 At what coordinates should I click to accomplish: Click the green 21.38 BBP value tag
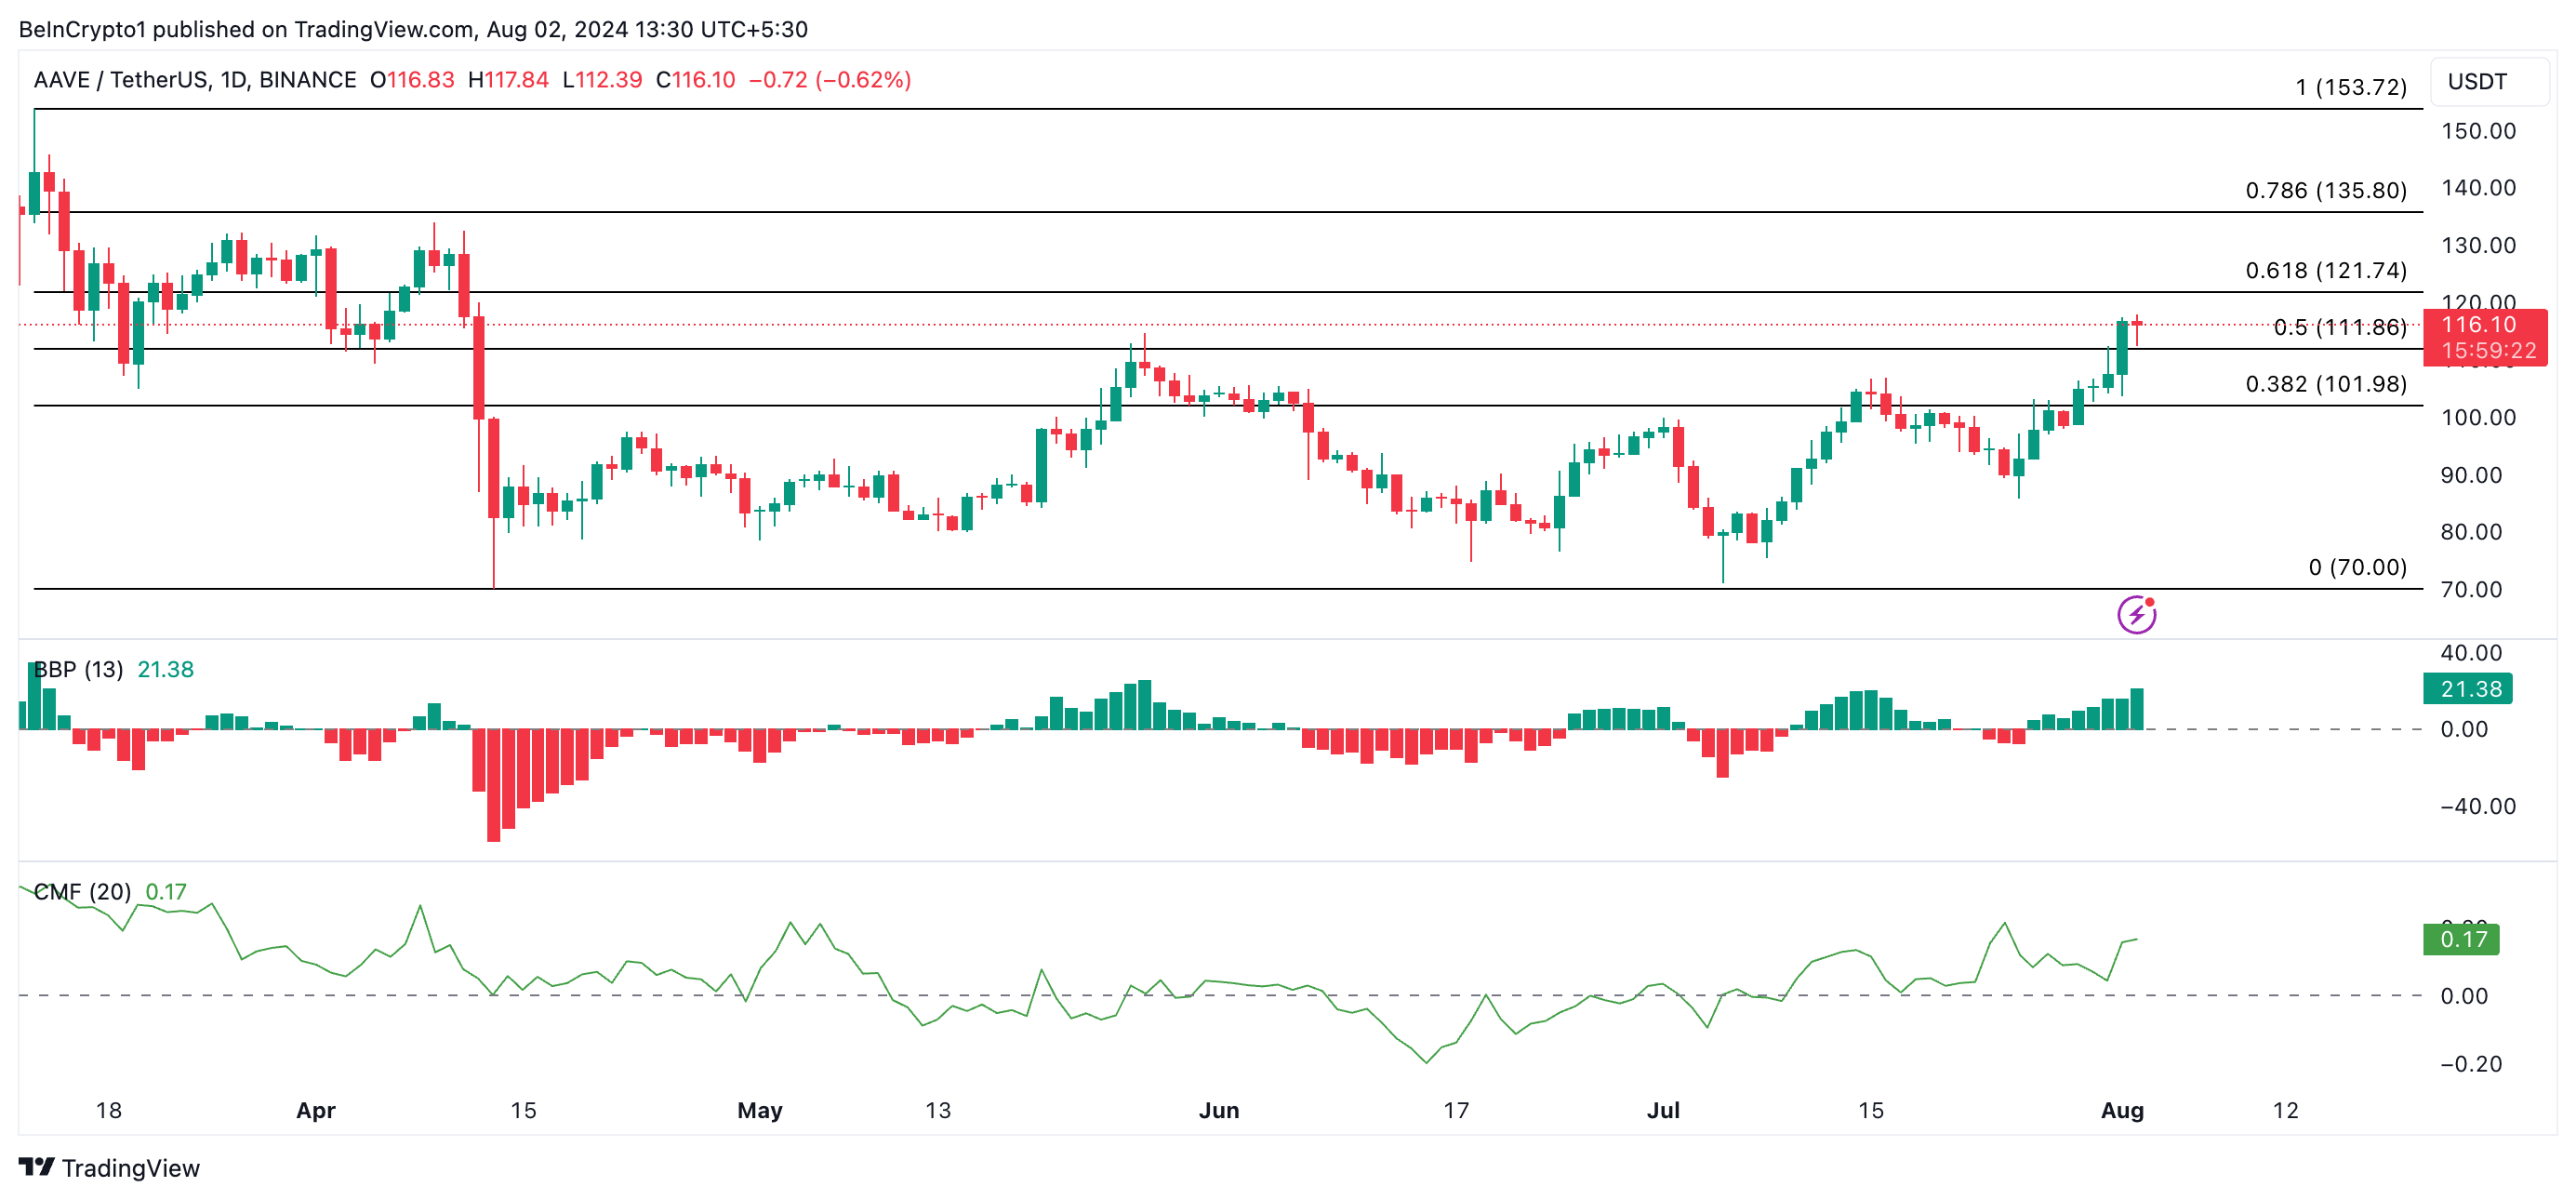coord(2467,689)
